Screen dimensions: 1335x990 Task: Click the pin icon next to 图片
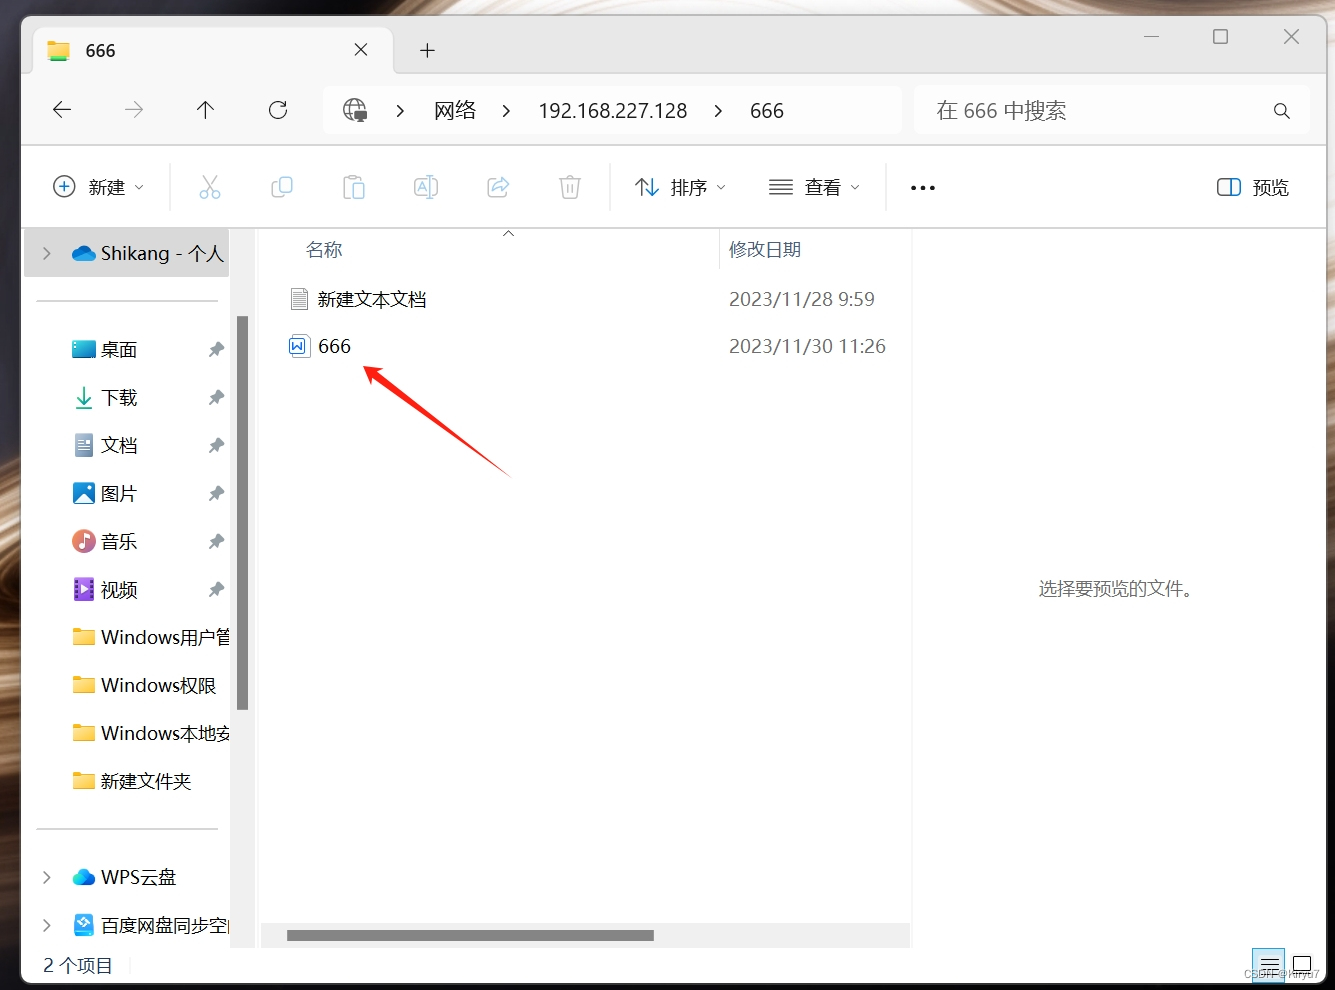[216, 493]
